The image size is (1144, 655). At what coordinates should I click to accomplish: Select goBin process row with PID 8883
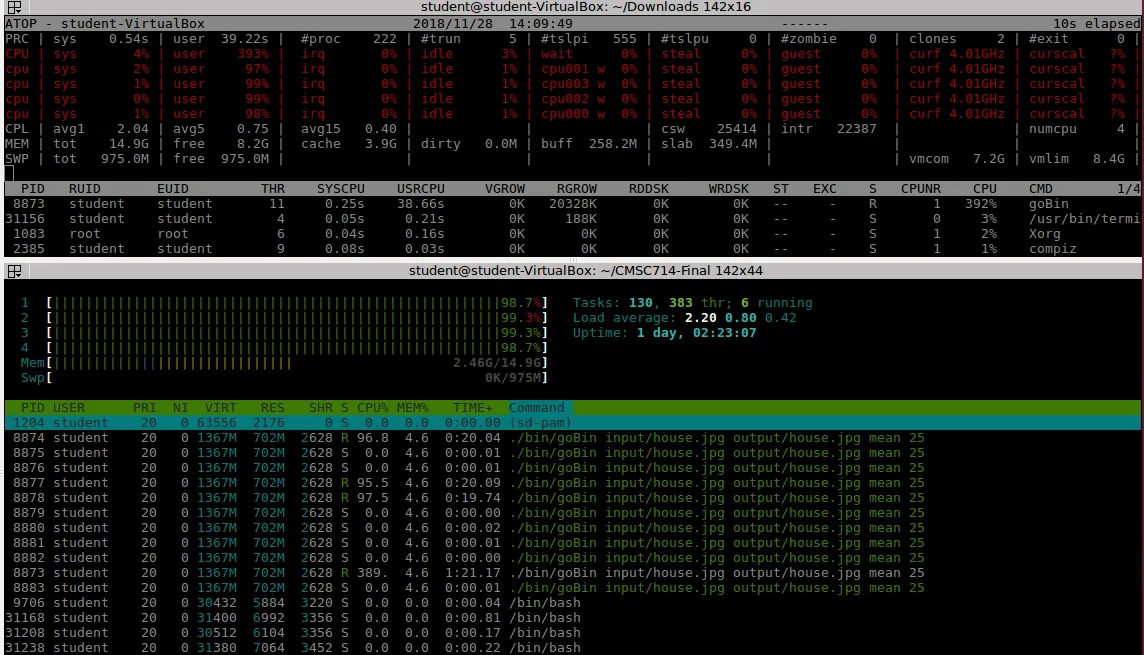tap(573, 588)
